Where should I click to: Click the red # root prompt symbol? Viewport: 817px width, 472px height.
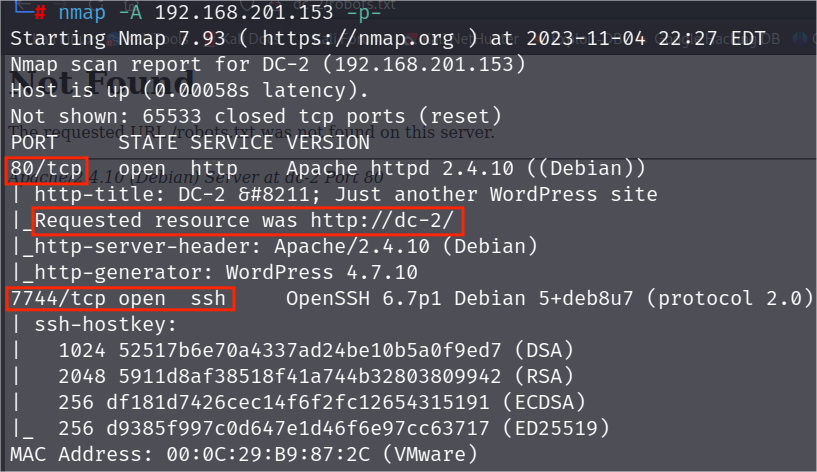coord(40,12)
